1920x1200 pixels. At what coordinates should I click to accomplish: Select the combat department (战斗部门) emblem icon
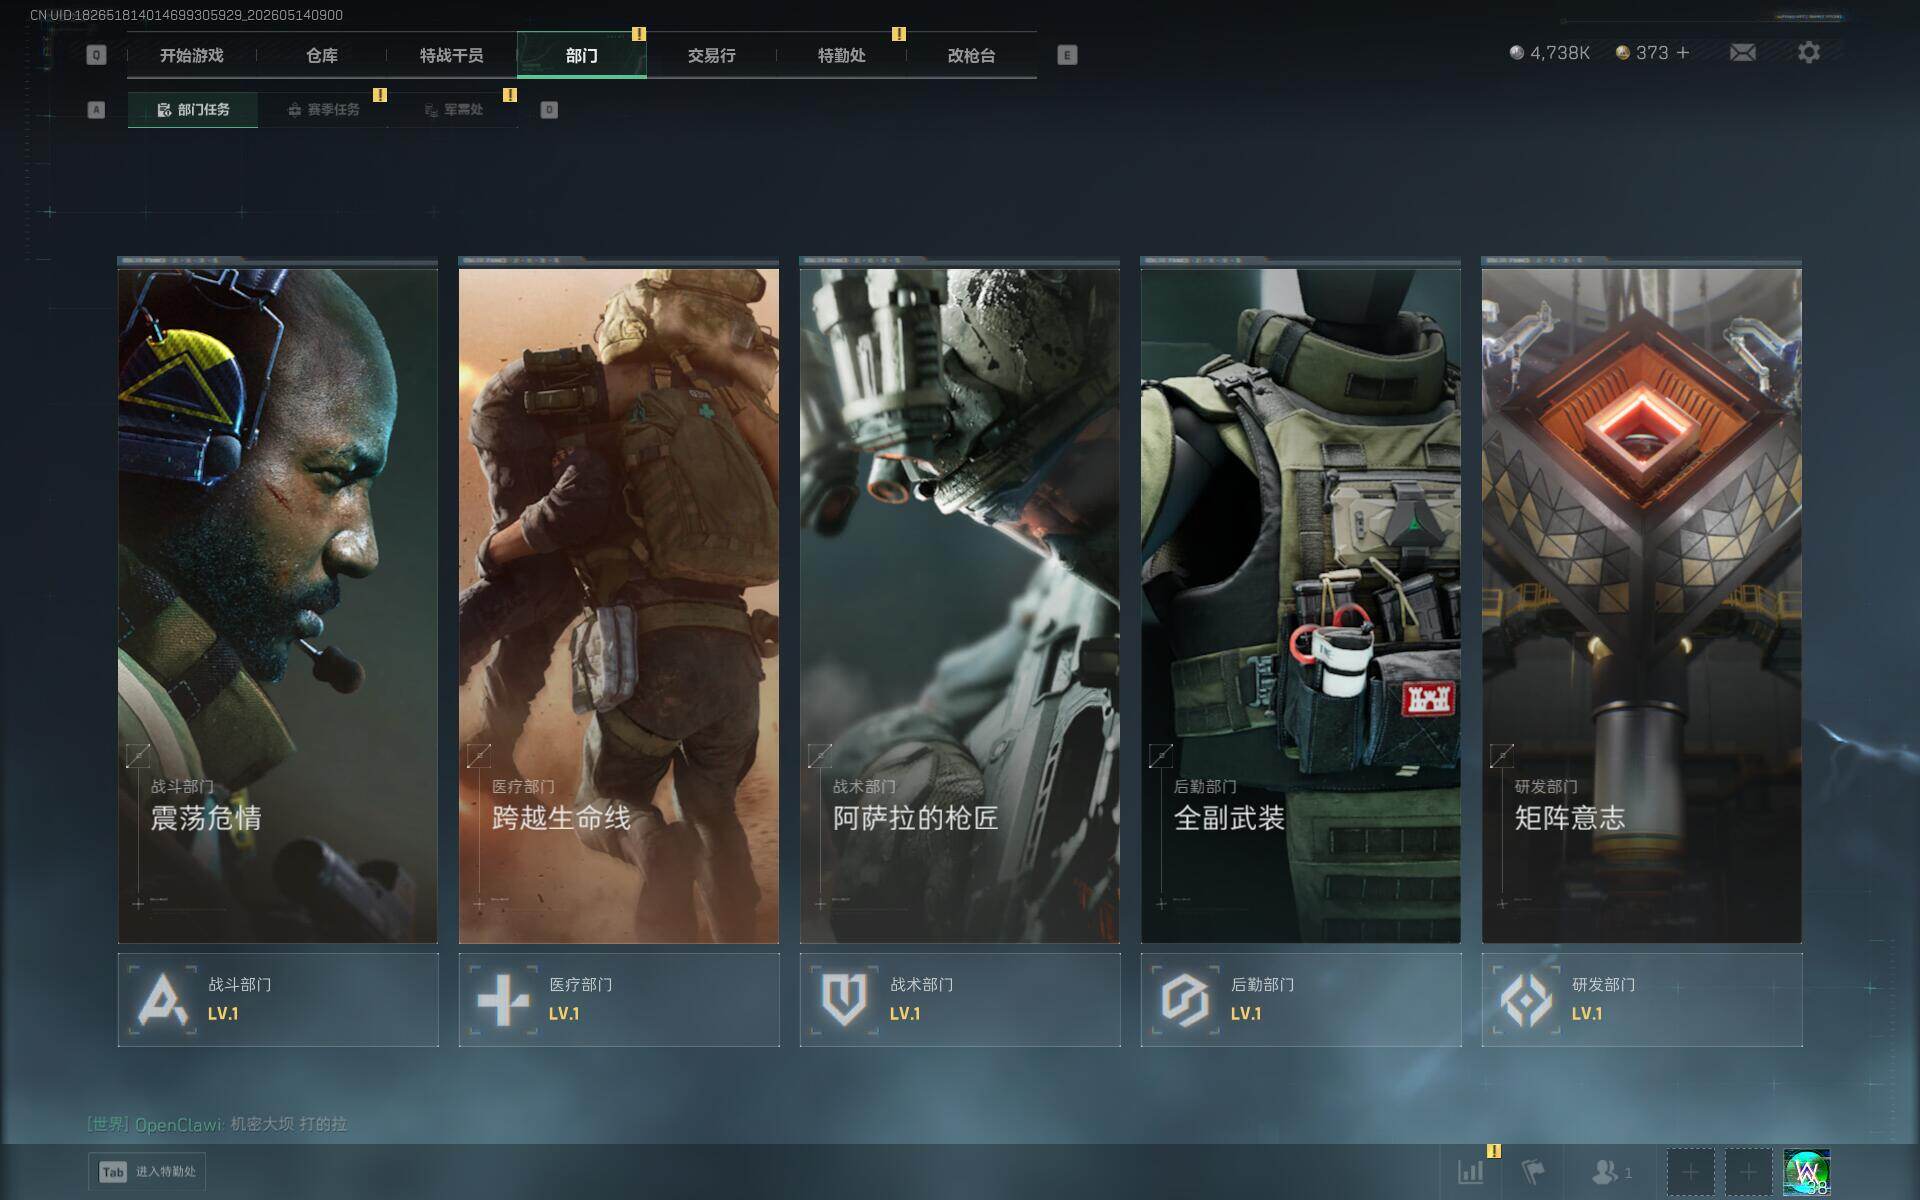click(x=163, y=1000)
